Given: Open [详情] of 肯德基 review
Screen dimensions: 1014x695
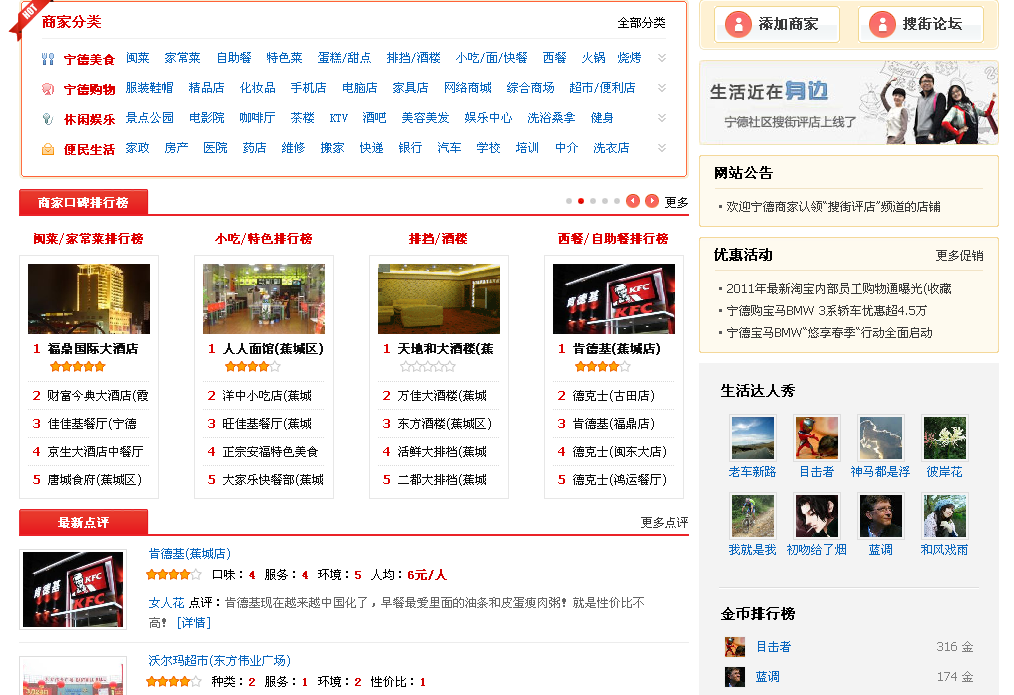Looking at the screenshot, I should (194, 623).
